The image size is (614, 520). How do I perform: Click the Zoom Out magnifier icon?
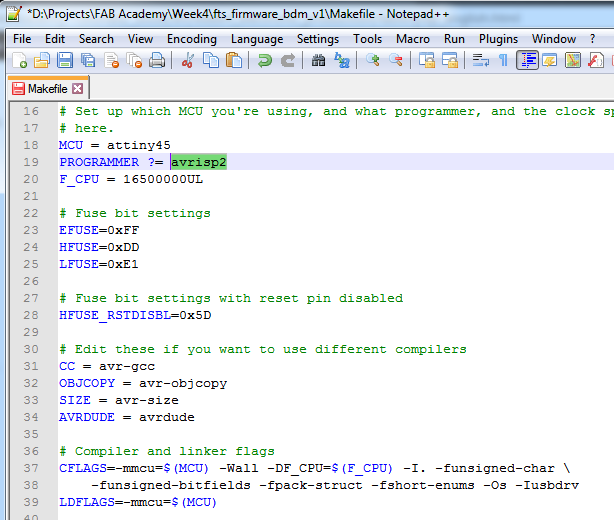(x=395, y=60)
